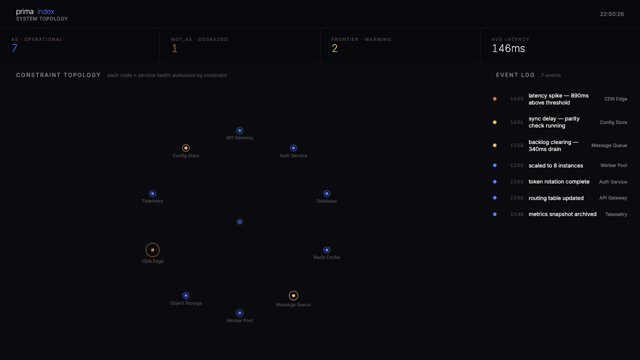The image size is (640, 360).
Task: Open 'latency spike — 890ms above threshold' event
Action: coord(558,99)
